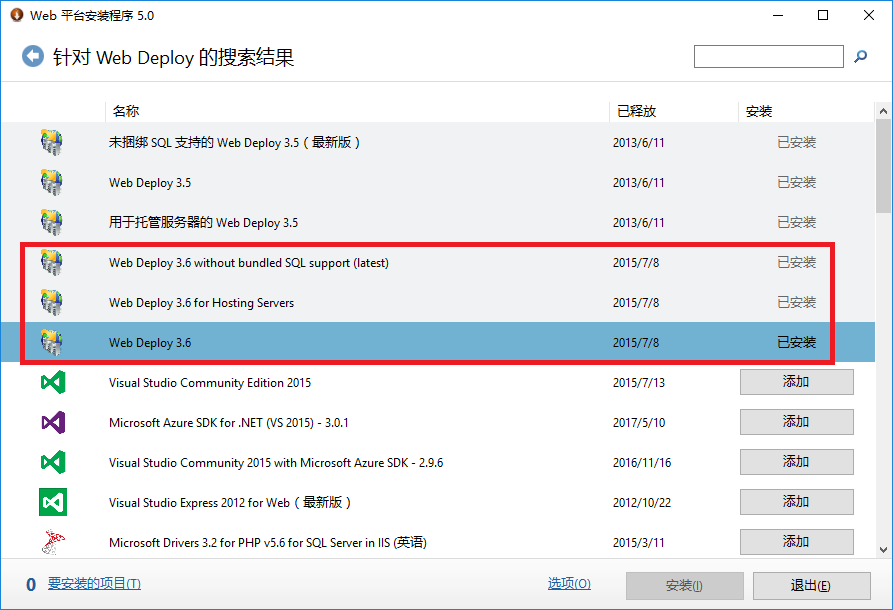
Task: Click the vertical scrollbar thumb
Action: pos(883,166)
